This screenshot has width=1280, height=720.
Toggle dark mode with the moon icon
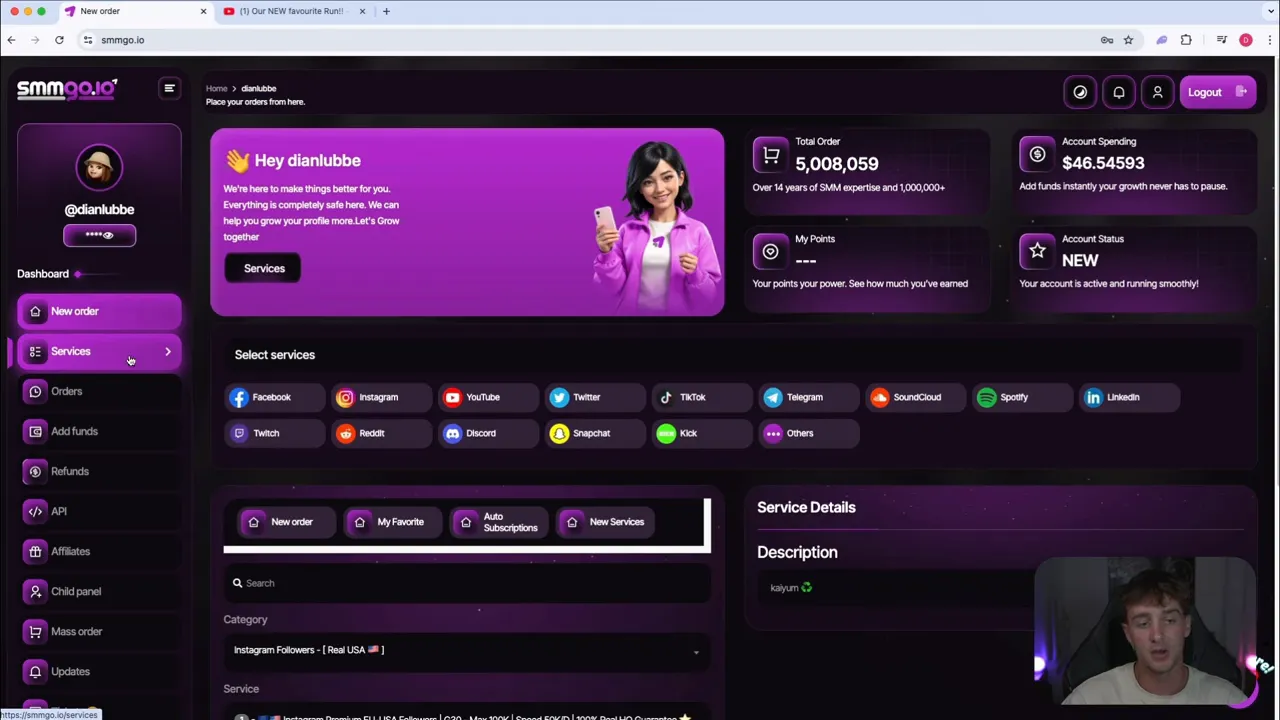[x=1080, y=92]
